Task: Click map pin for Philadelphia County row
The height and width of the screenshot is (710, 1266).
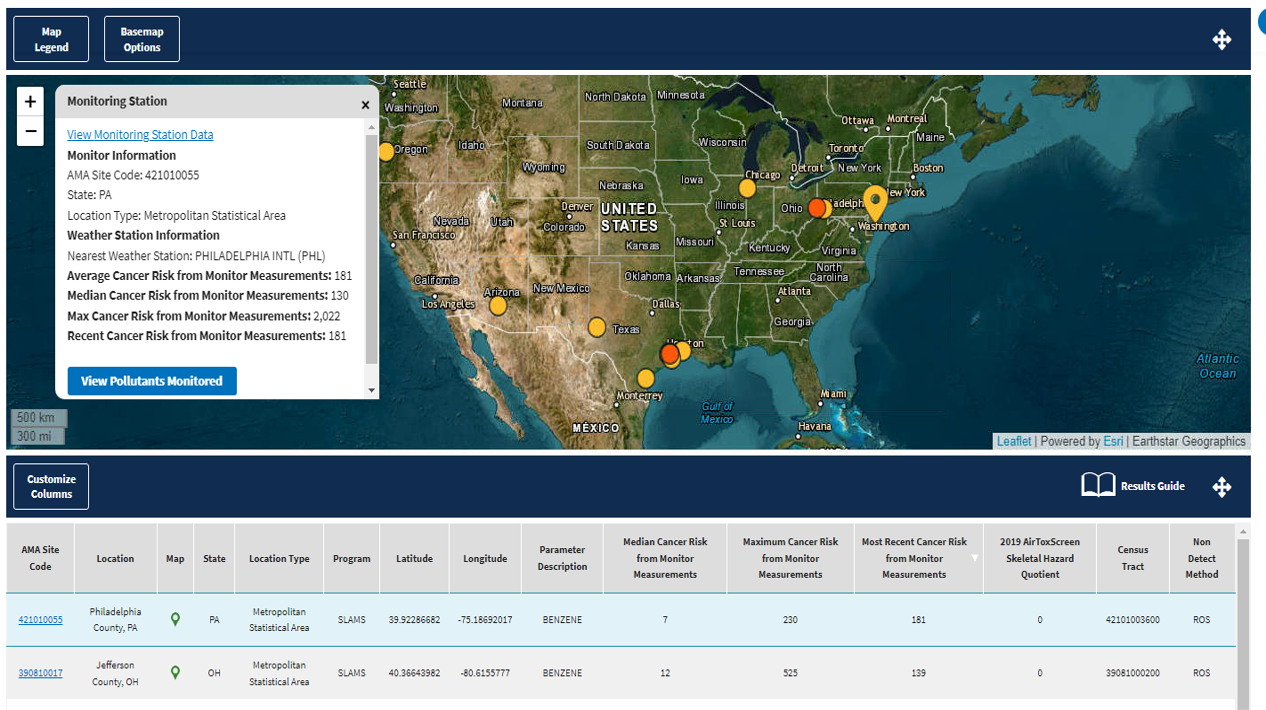Action: click(175, 619)
